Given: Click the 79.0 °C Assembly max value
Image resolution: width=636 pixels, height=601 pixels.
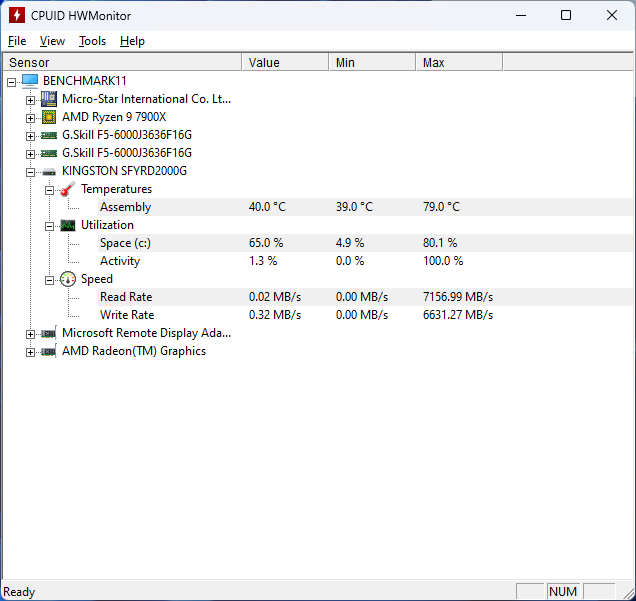Looking at the screenshot, I should coord(441,207).
